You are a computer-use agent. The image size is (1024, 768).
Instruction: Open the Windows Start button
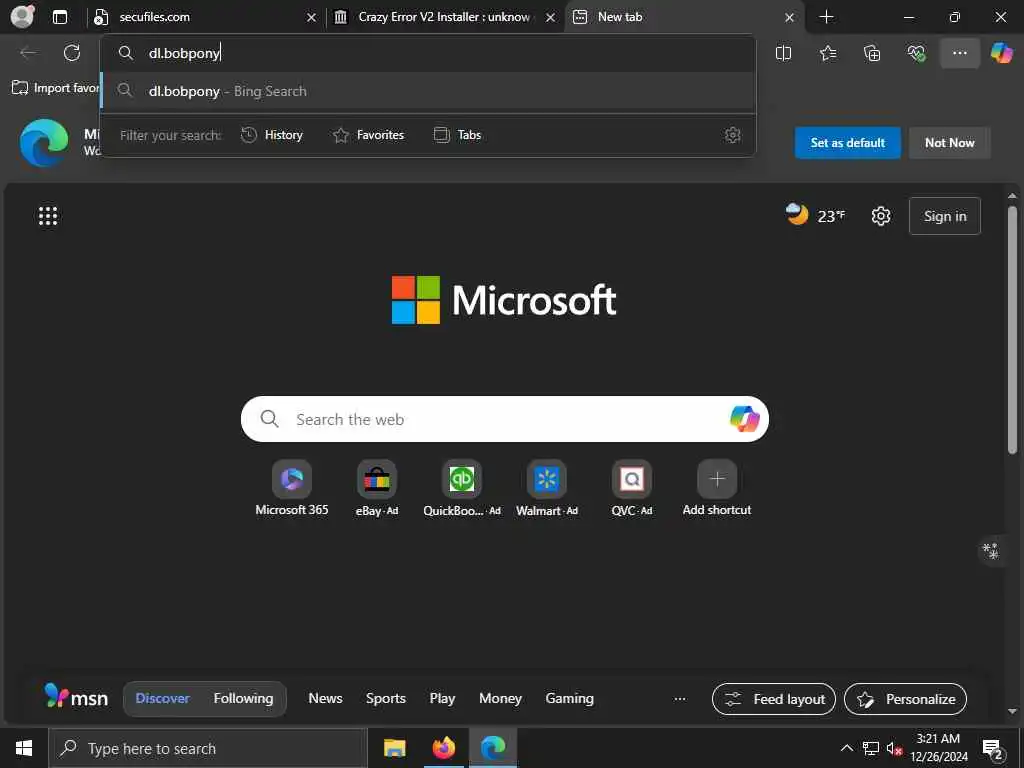click(x=24, y=748)
